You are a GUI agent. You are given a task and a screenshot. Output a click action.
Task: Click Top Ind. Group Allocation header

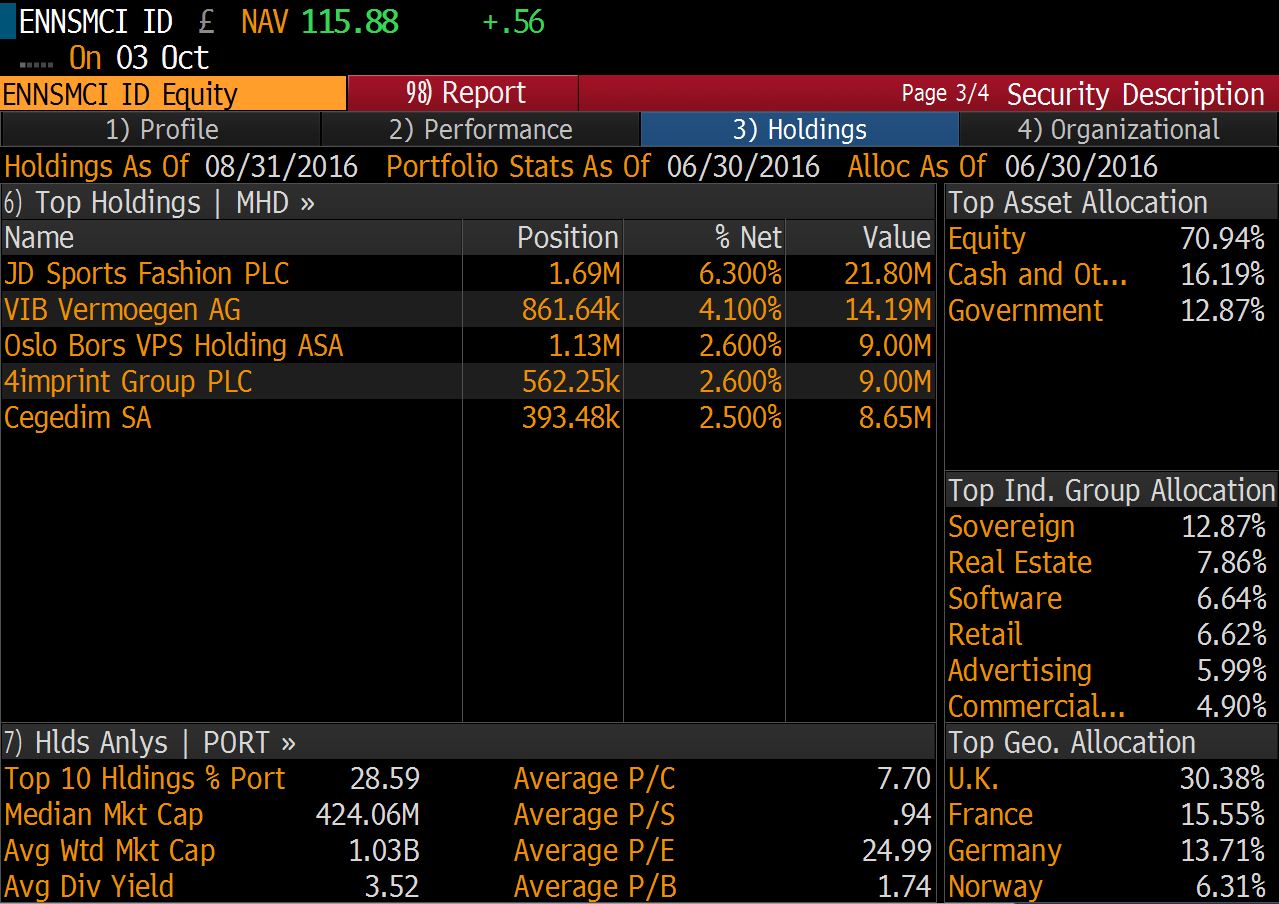1111,491
